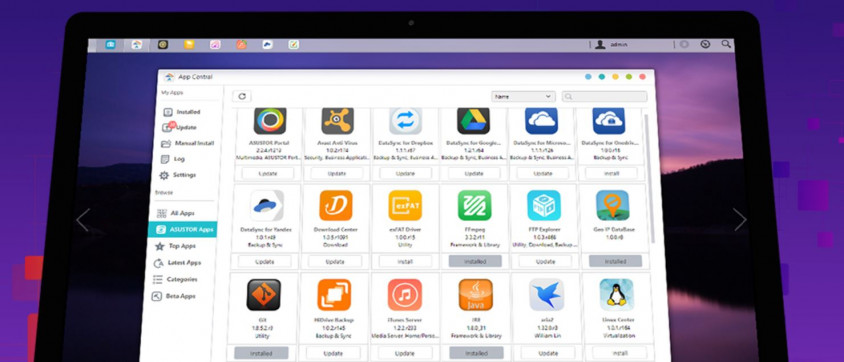Screen dimensions: 844x362
Task: Click the exFAT Driver app icon
Action: point(405,205)
